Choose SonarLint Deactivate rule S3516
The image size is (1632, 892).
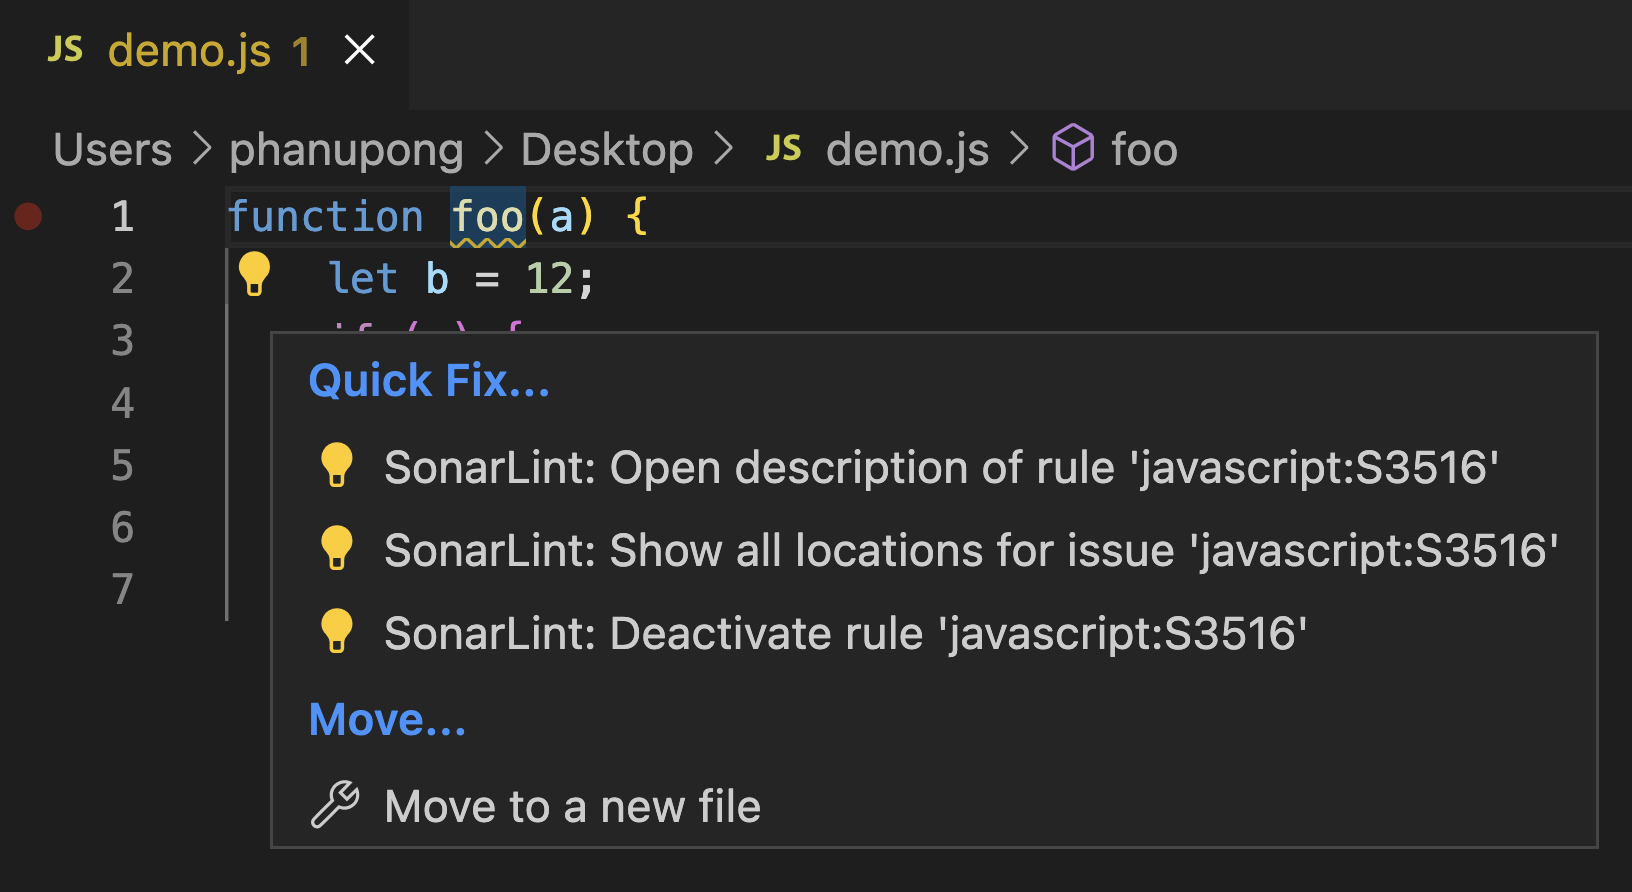click(933, 633)
